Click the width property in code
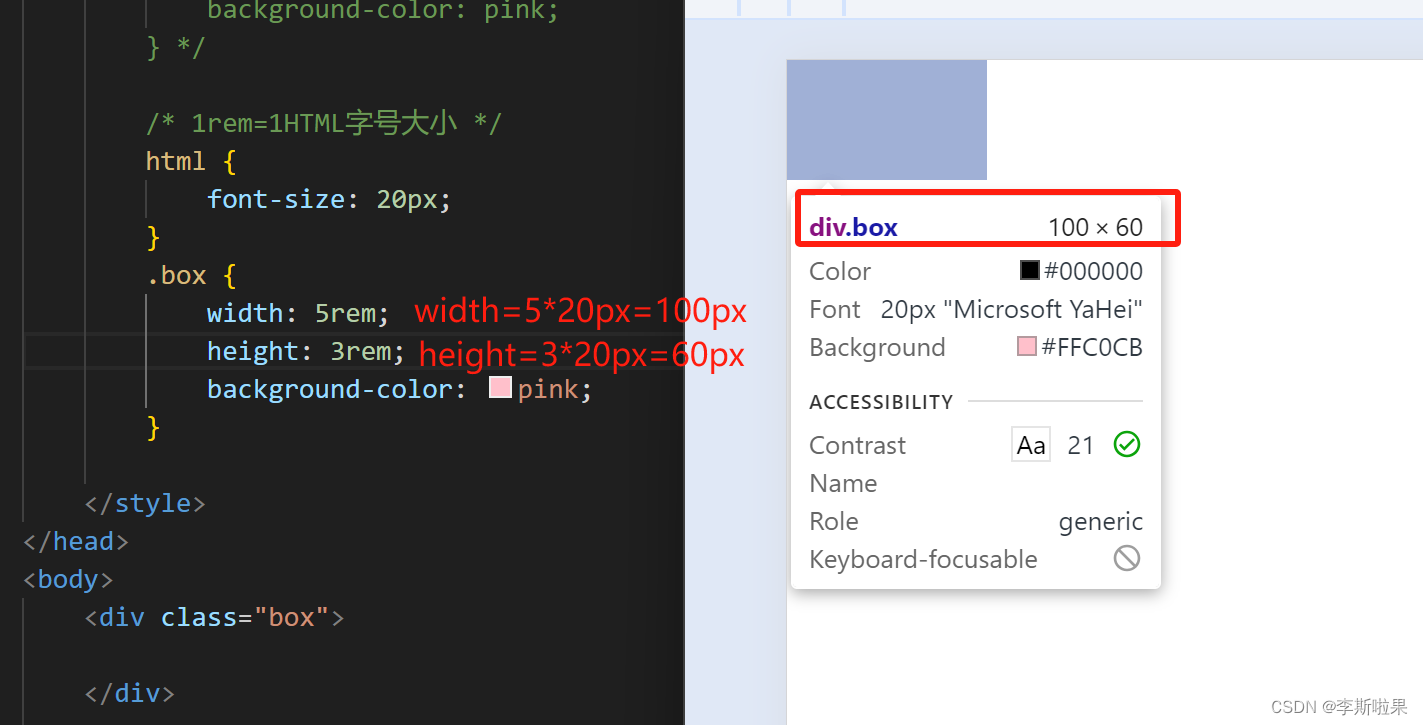Viewport: 1423px width, 725px height. 245,313
